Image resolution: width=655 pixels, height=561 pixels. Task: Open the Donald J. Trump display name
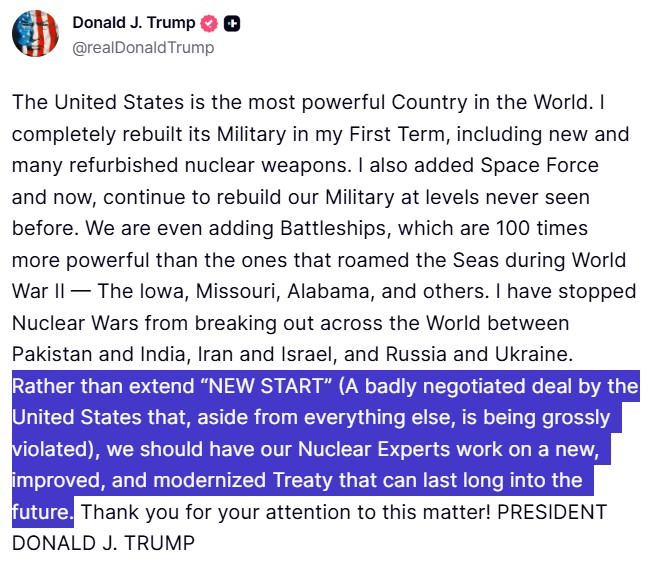pos(135,23)
